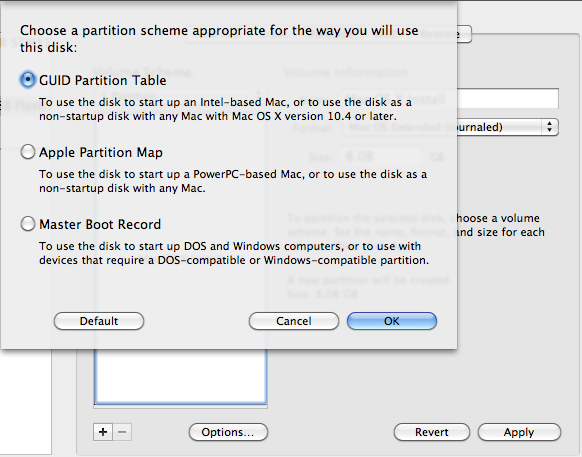Pick the Master Boot Record radio button

tap(28, 224)
